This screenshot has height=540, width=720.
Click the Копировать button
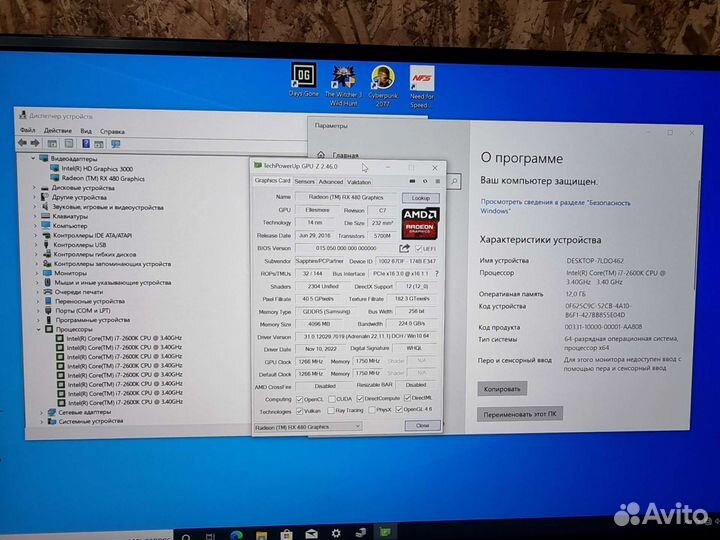(502, 389)
